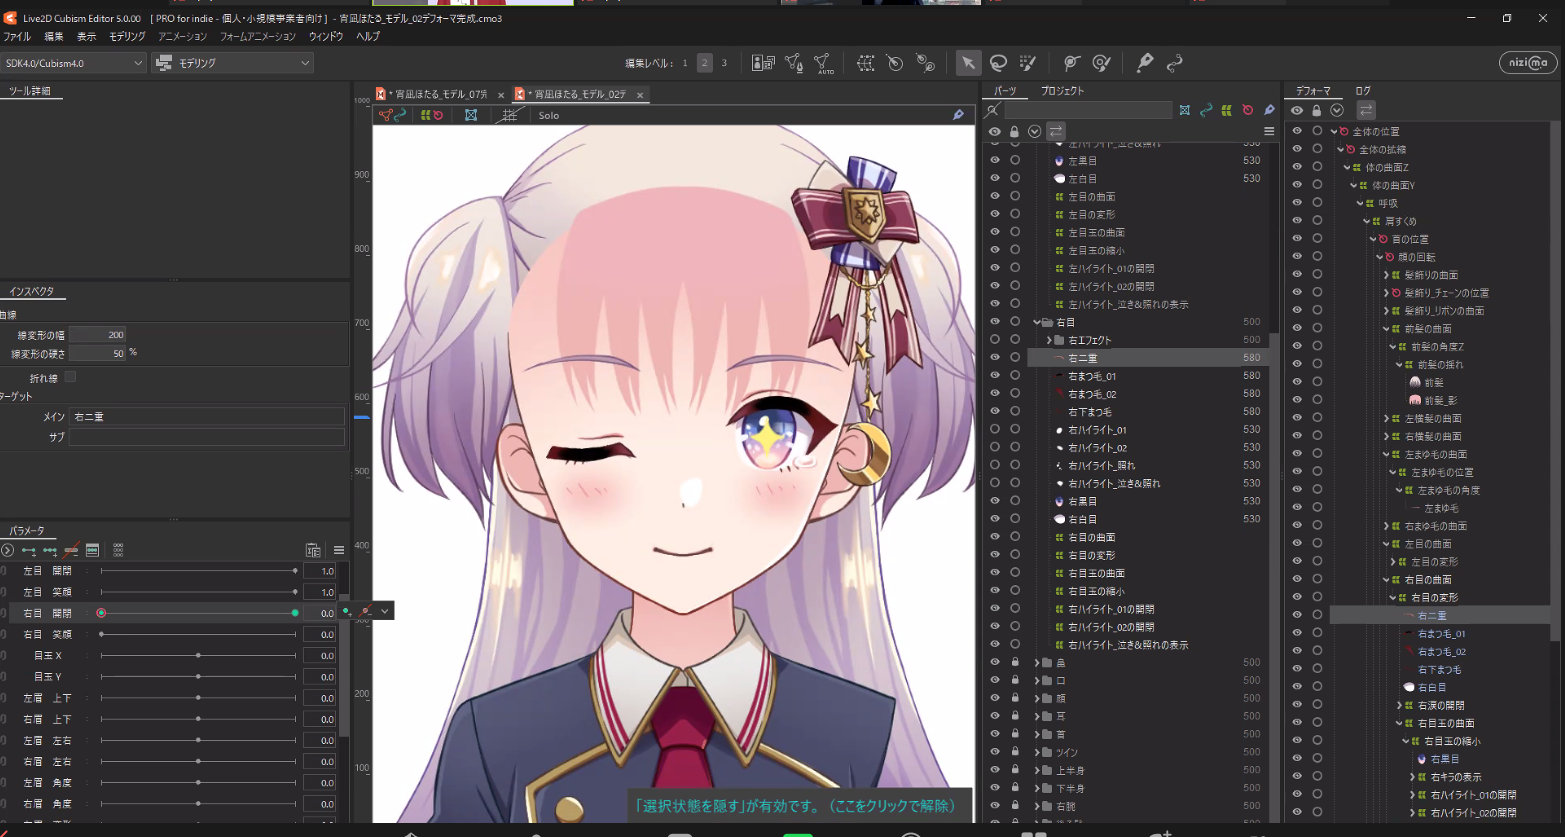Toggle the grid display icon on canvas toolbar
1565x837 pixels.
coord(509,115)
